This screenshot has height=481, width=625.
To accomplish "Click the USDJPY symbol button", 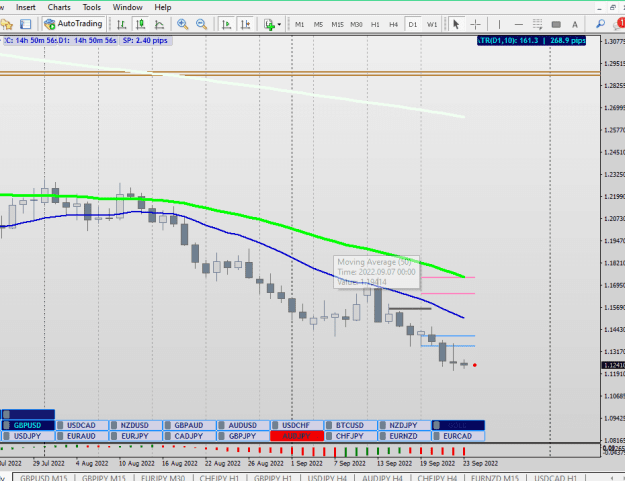I will click(x=28, y=436).
